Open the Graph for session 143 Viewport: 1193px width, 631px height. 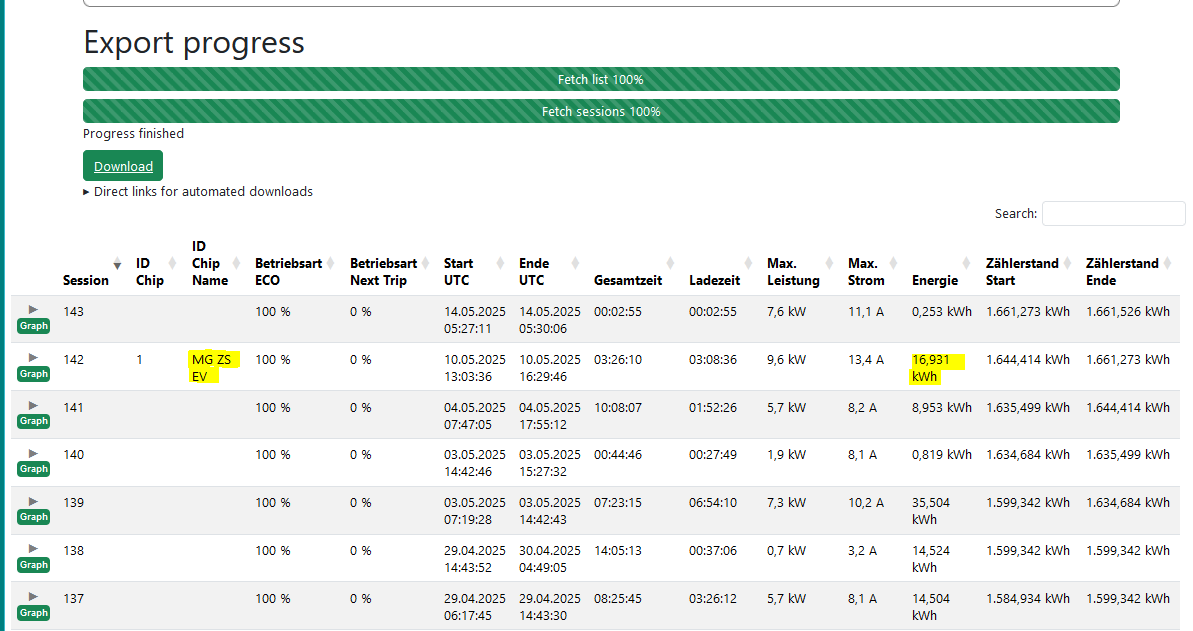pos(33,326)
